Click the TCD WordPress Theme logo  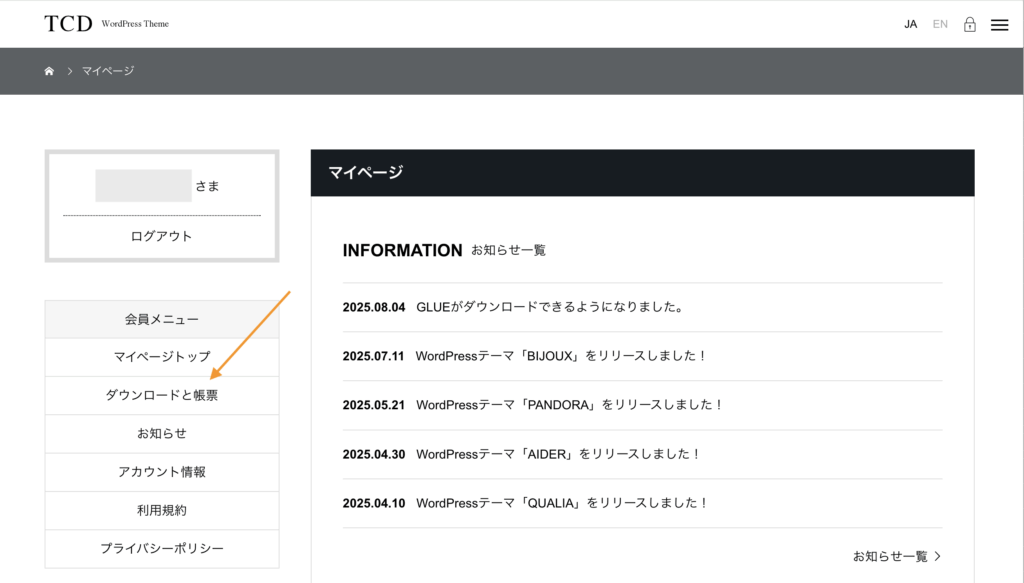(106, 24)
